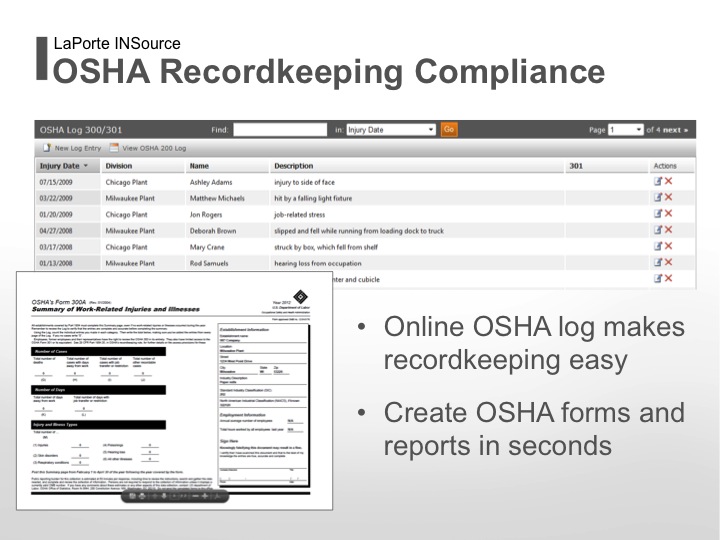
Task: Edit the Matthew Michaels log entry
Action: click(658, 197)
